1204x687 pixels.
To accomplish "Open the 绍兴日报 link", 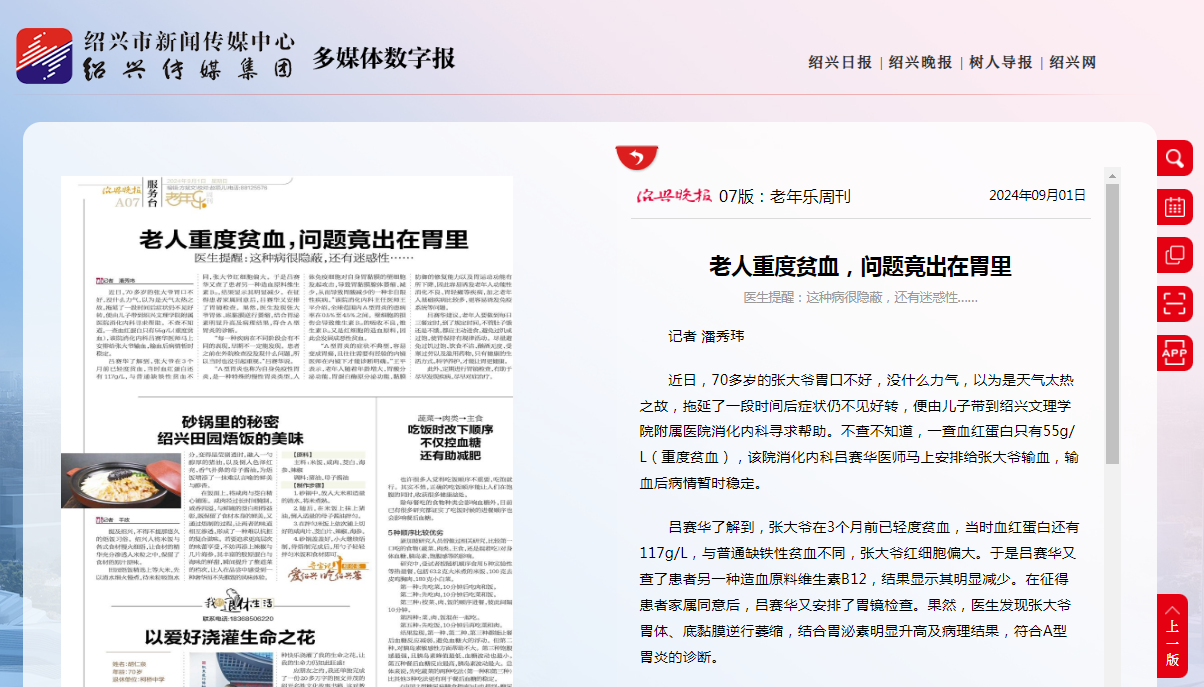I will tap(840, 62).
